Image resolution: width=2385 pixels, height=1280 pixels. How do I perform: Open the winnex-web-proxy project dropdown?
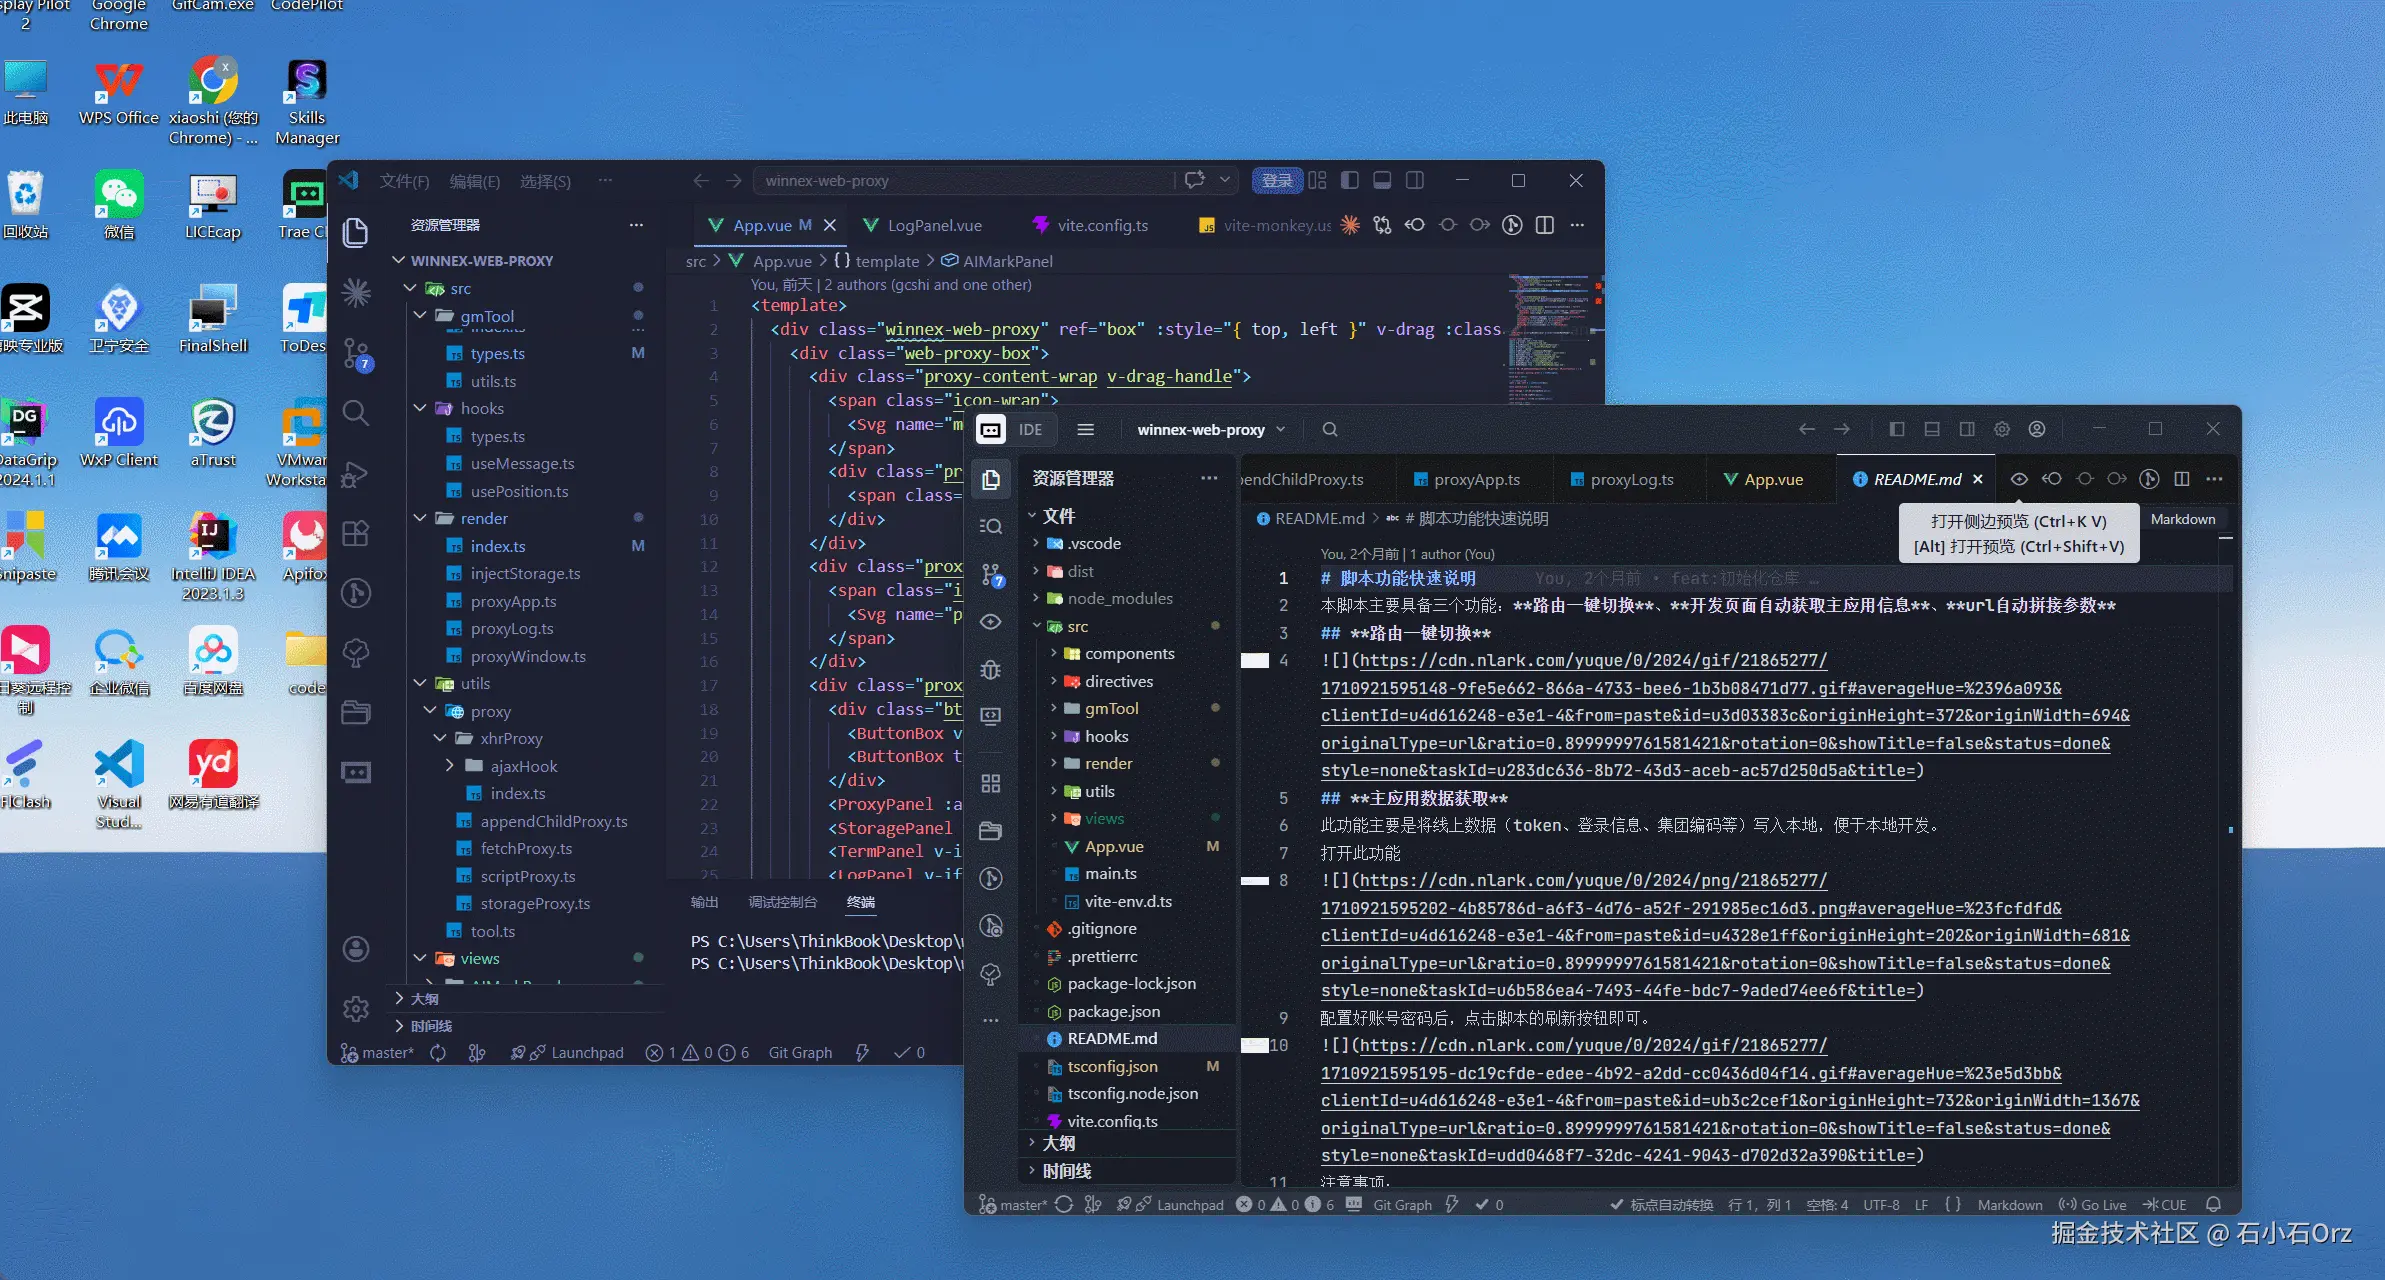click(1211, 429)
